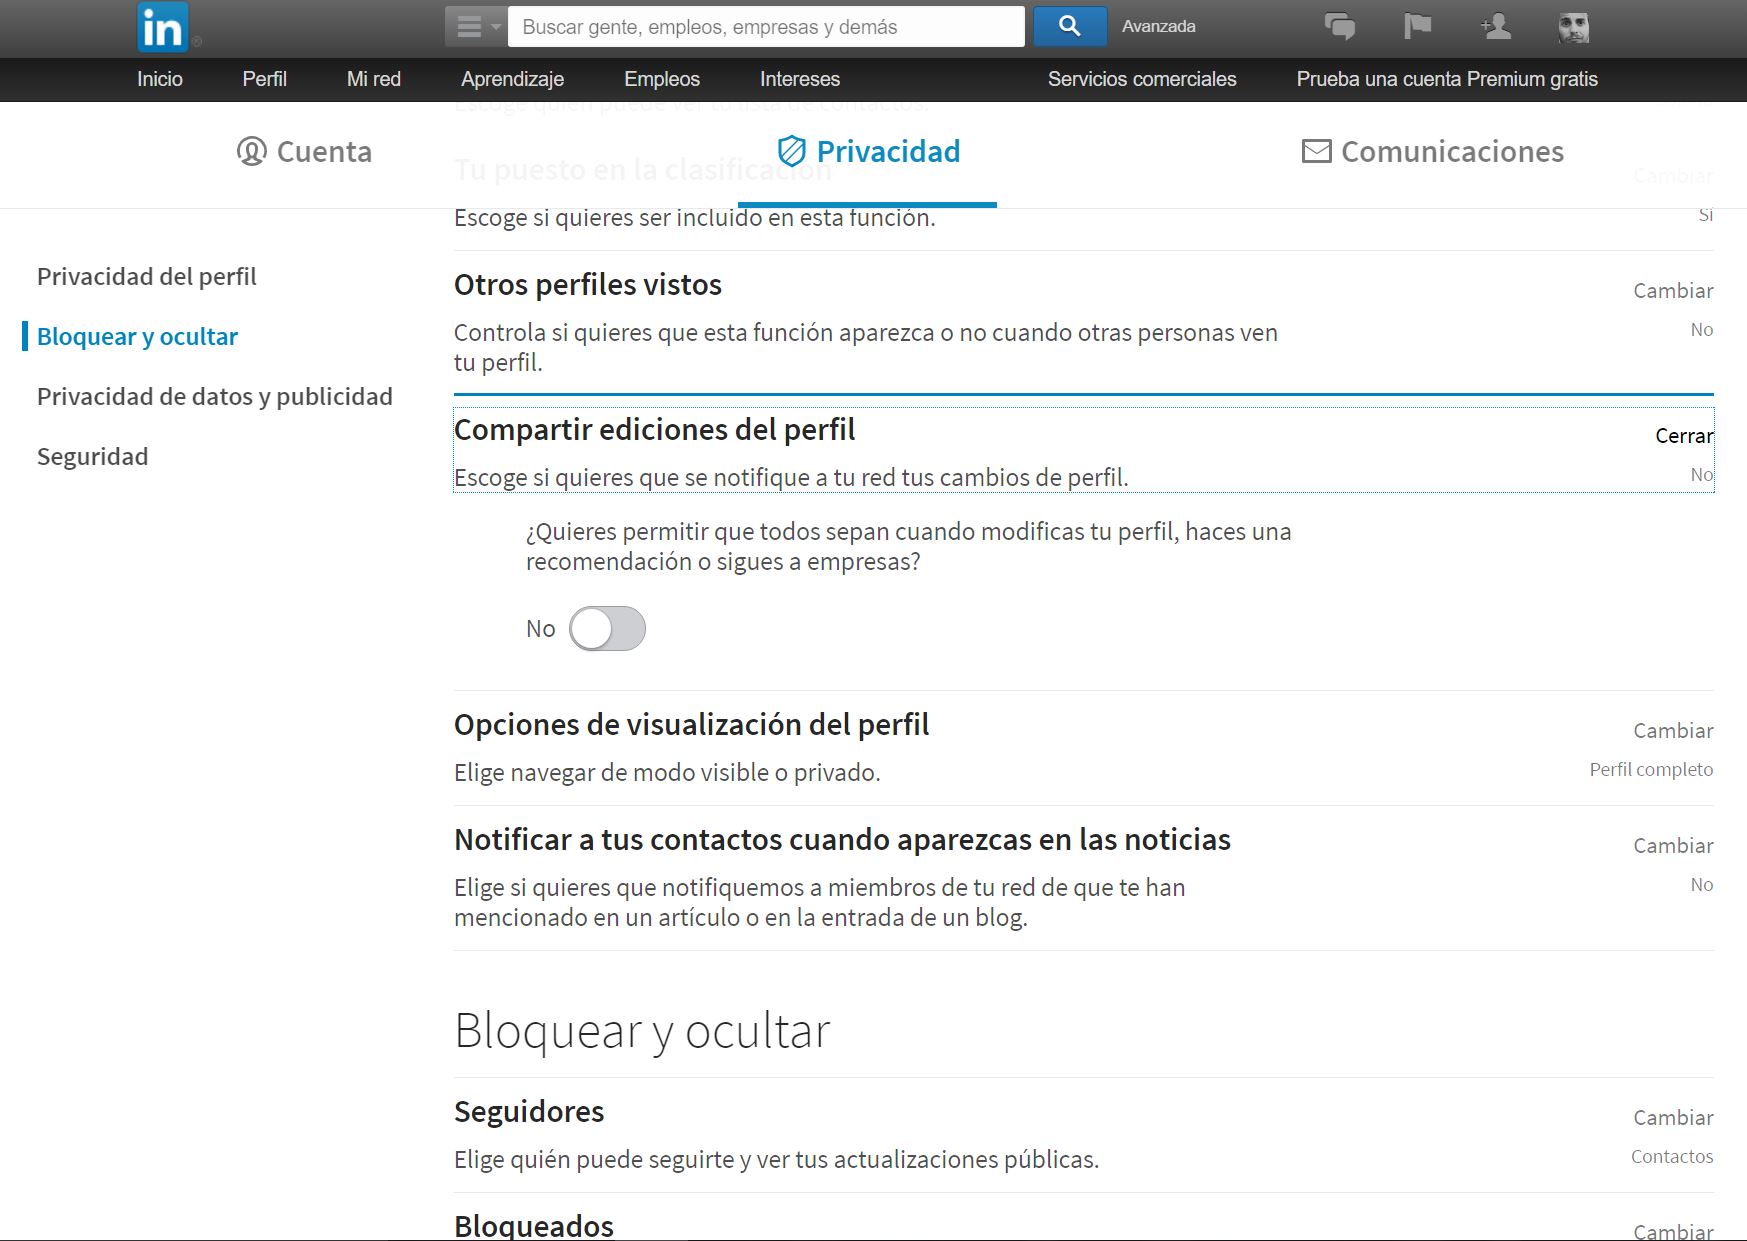The image size is (1747, 1241).
Task: Expand 'Notificar a tus contactos cuando aparezcas' heading
Action: click(842, 840)
